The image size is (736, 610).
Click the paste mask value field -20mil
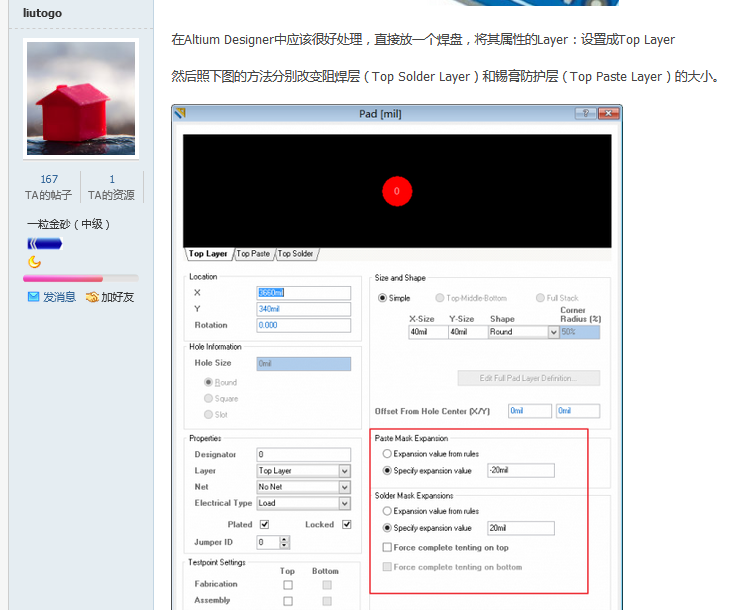point(521,470)
